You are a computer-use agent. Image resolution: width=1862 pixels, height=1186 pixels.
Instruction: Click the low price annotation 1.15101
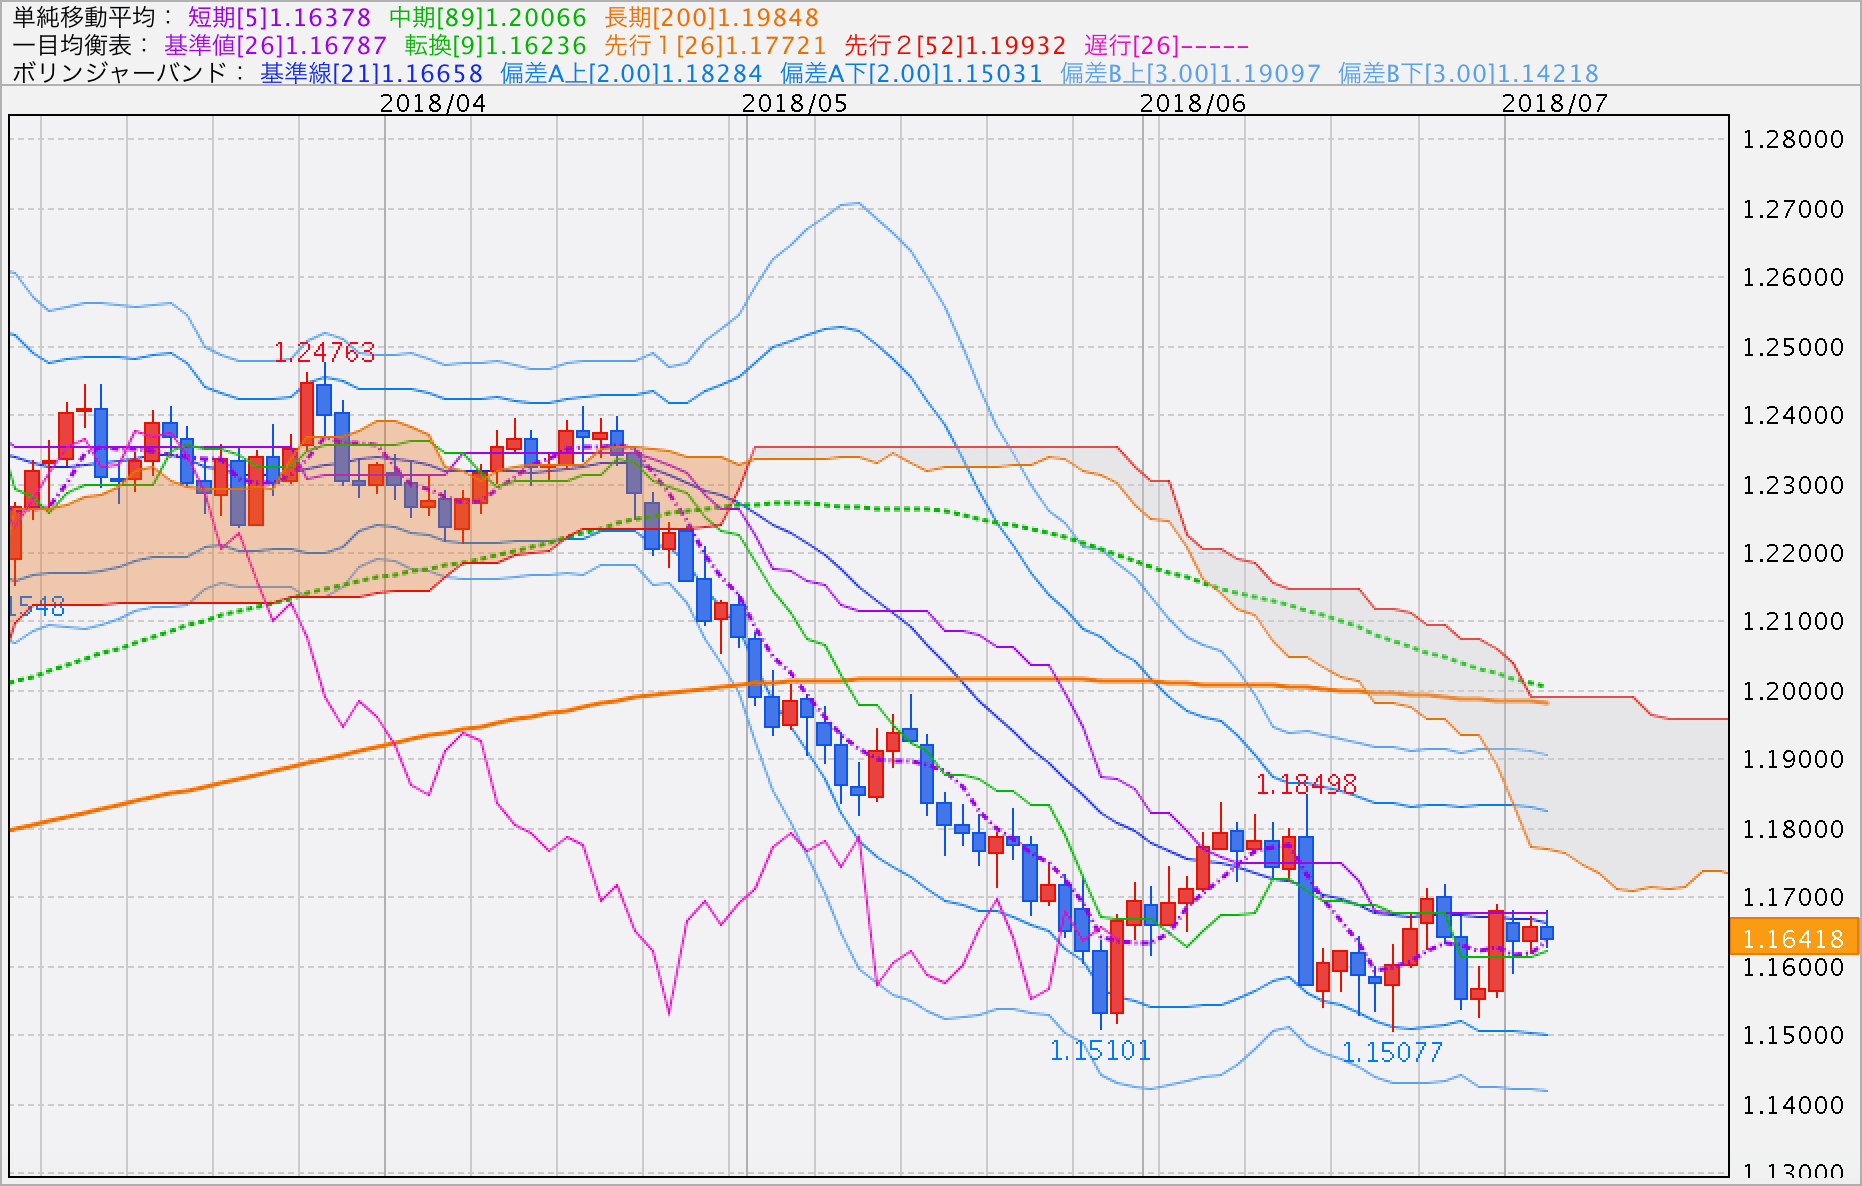1100,1050
